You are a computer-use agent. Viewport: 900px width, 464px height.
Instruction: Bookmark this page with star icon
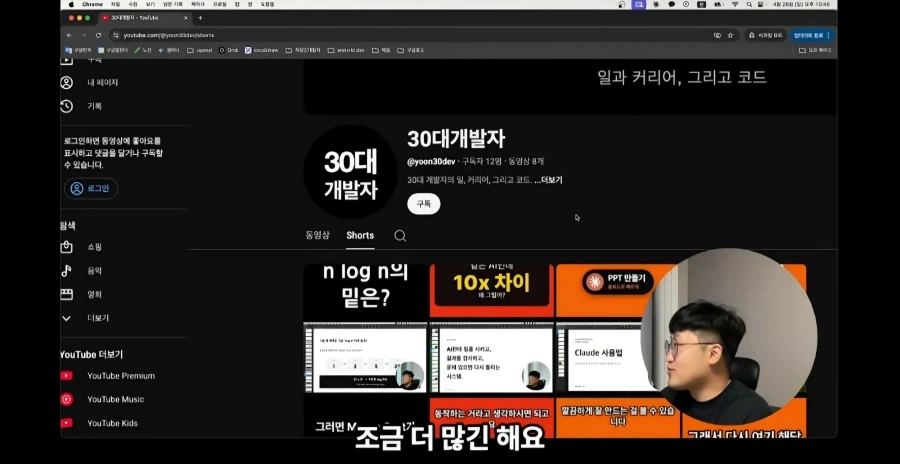click(730, 35)
